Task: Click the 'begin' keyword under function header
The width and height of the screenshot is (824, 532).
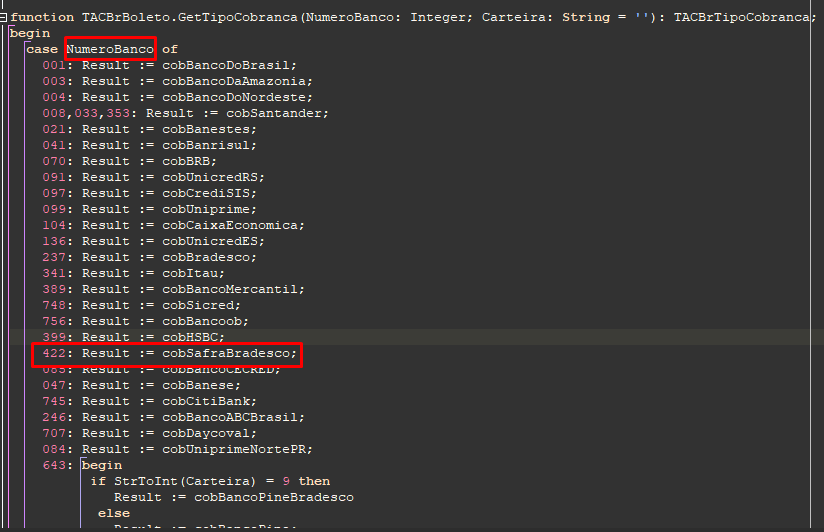Action: [x=30, y=34]
